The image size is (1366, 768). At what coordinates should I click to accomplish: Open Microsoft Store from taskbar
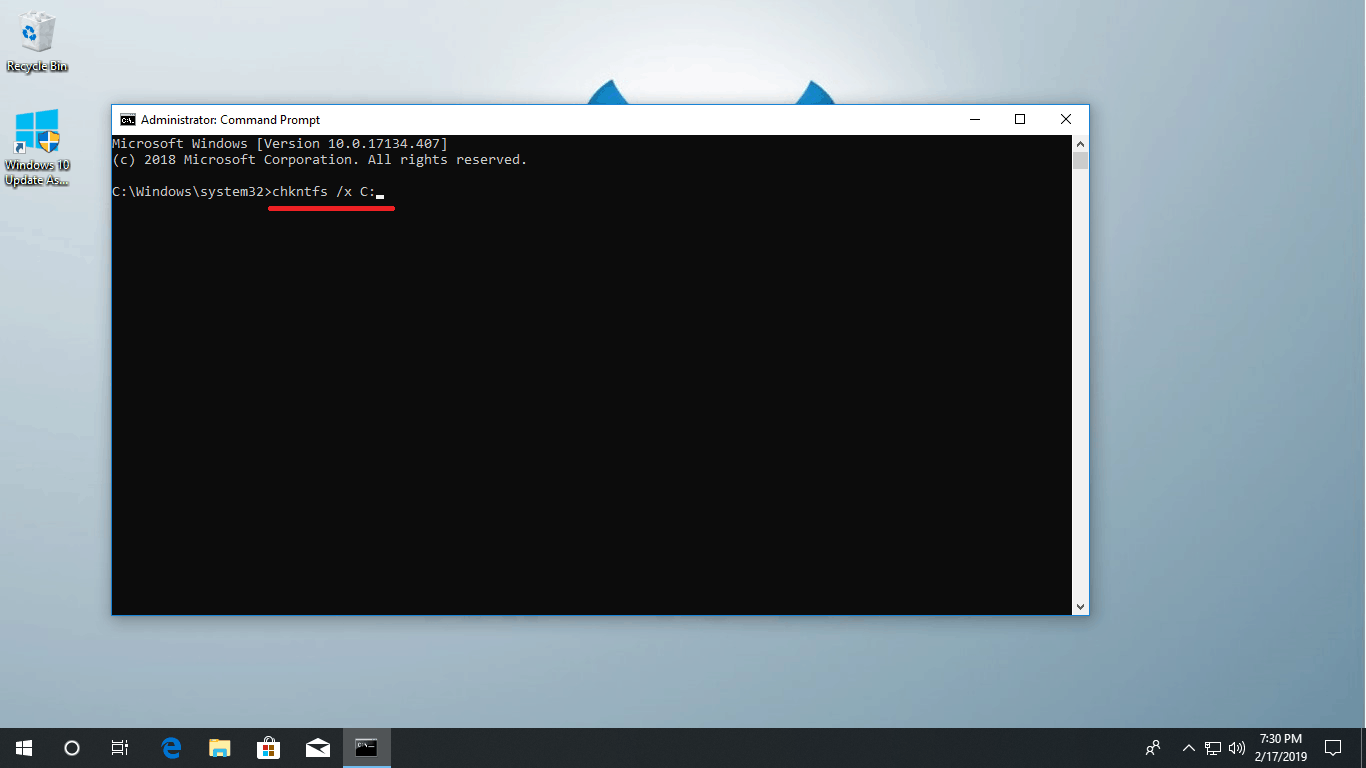[x=268, y=748]
